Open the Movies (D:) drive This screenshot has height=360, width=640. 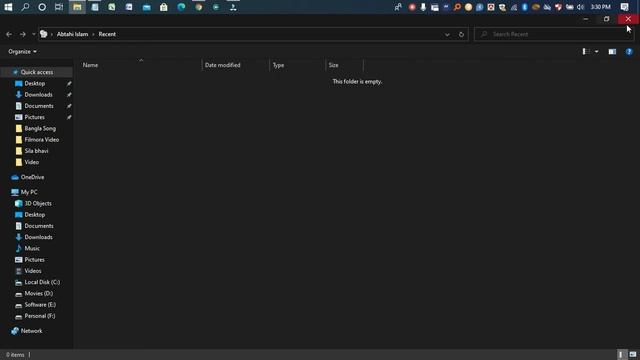pyautogui.click(x=39, y=293)
